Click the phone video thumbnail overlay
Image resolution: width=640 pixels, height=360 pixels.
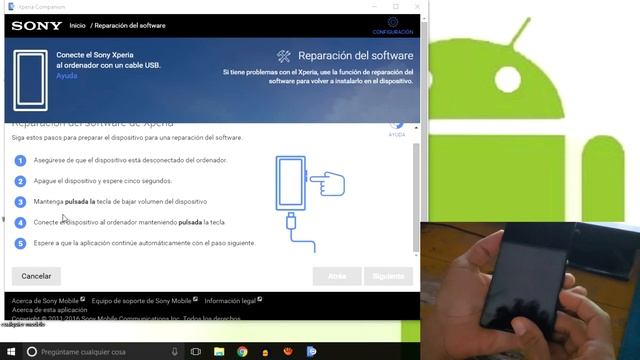[x=530, y=291]
